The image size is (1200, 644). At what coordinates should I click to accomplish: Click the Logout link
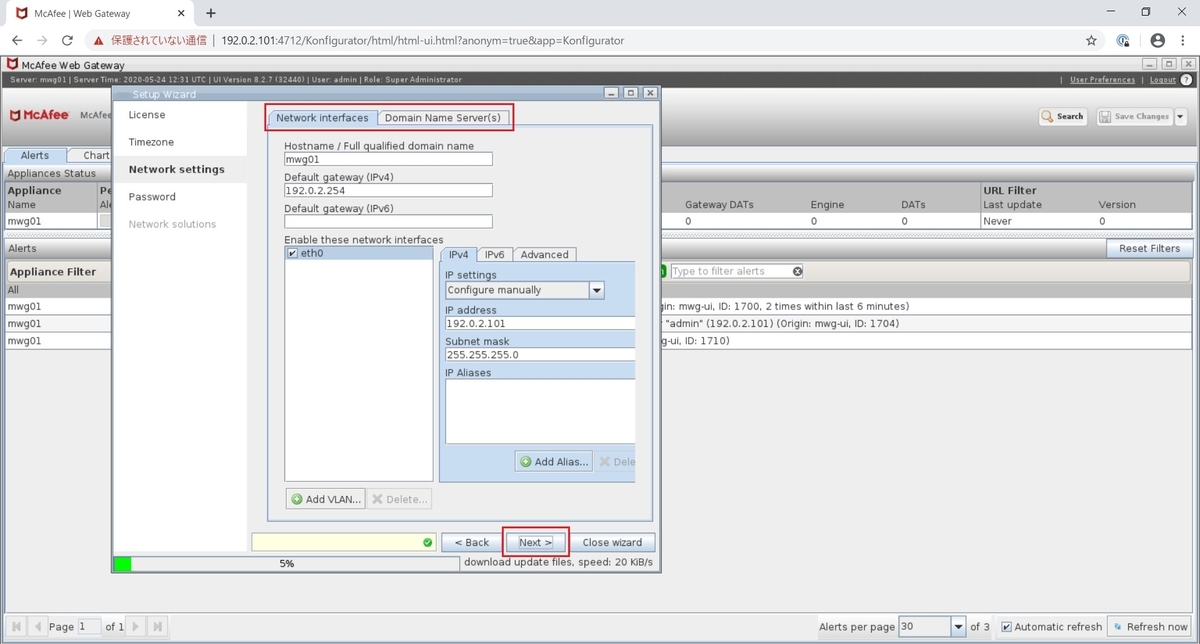(1163, 79)
